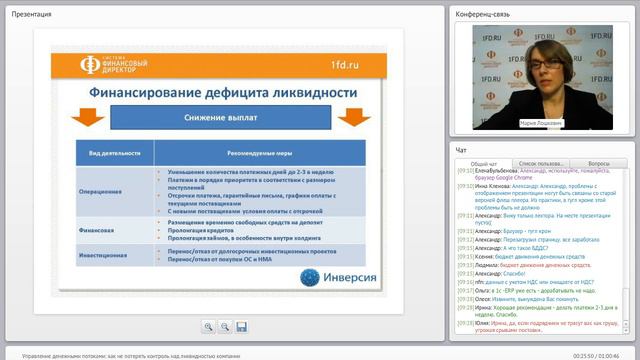This screenshot has height=360, width=640.
Task: Click Ольга's message about 1с-ERP
Action: coord(527,291)
